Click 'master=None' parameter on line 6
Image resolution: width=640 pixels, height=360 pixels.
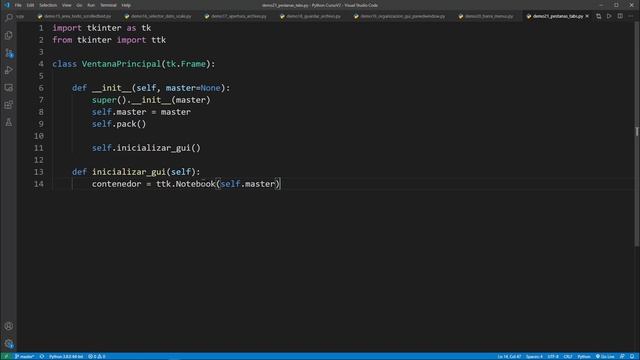[193, 88]
